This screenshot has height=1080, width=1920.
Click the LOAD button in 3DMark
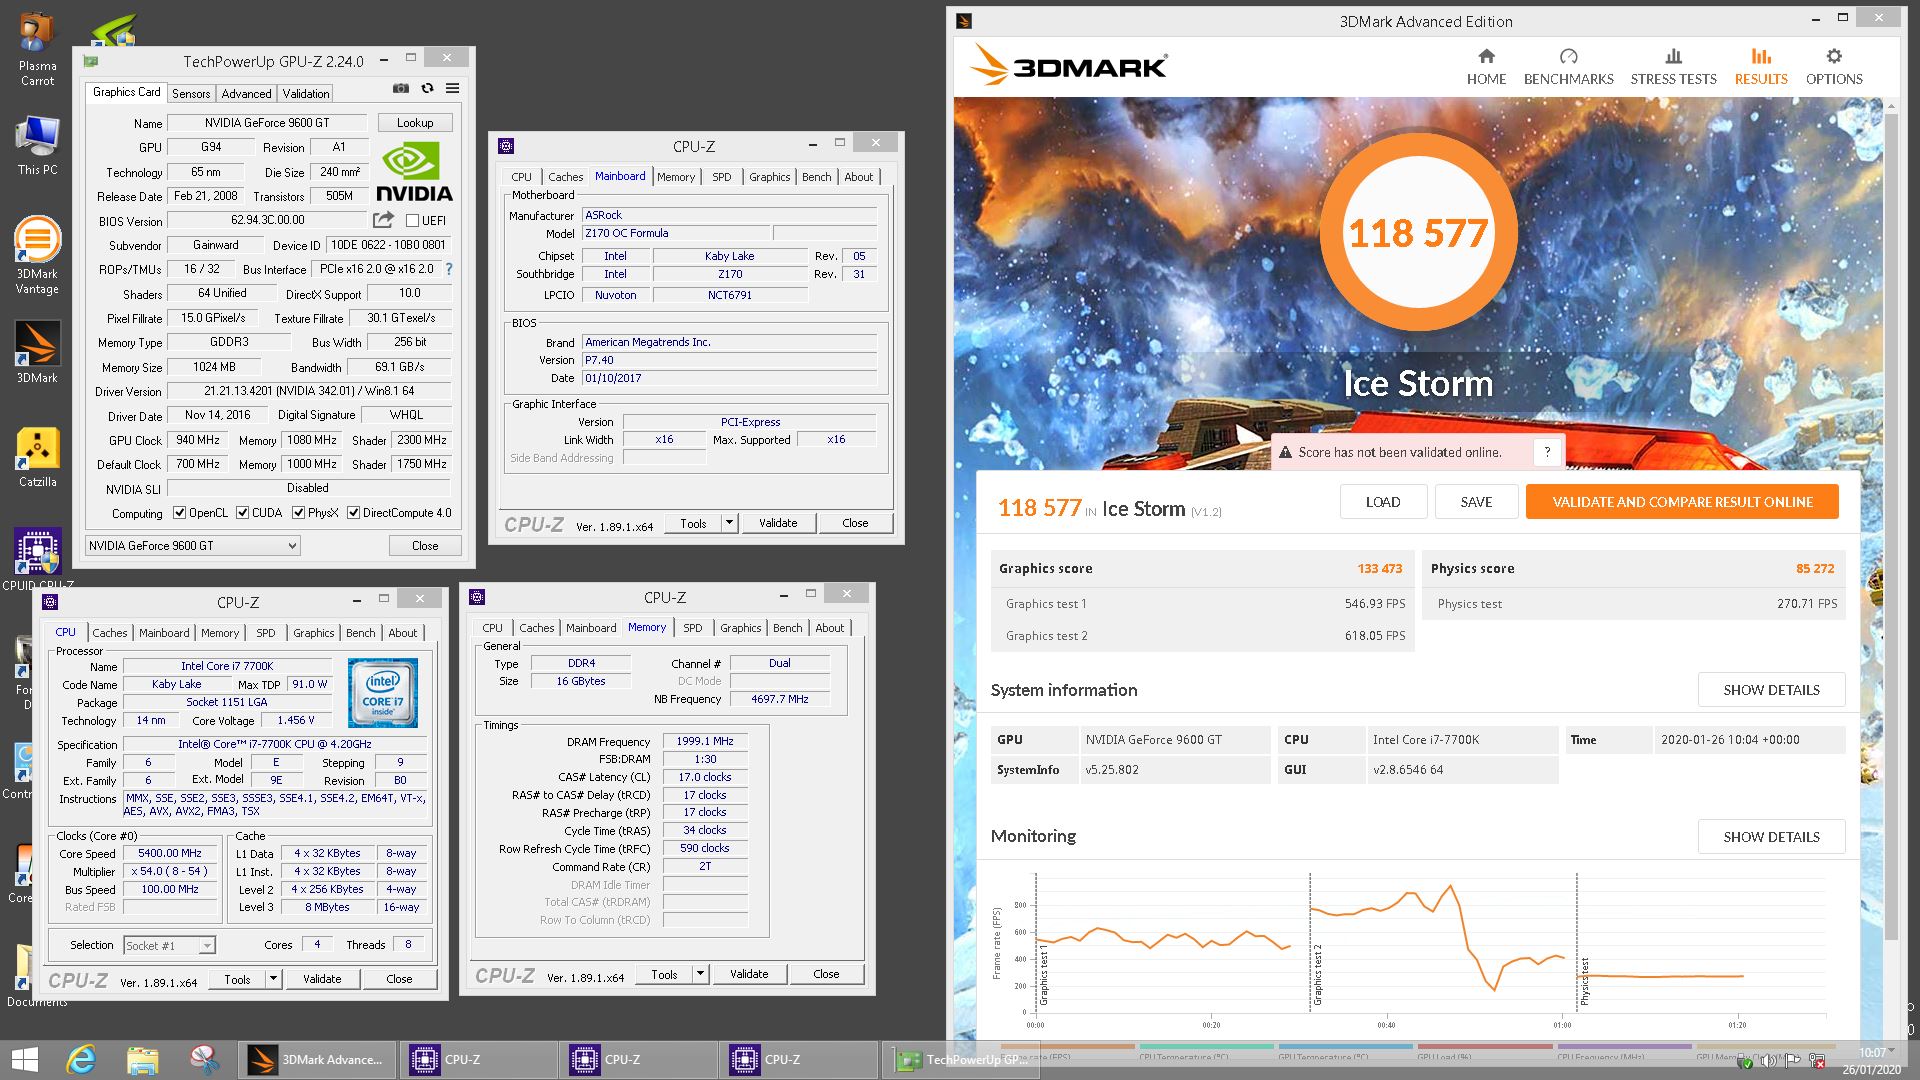click(1383, 502)
